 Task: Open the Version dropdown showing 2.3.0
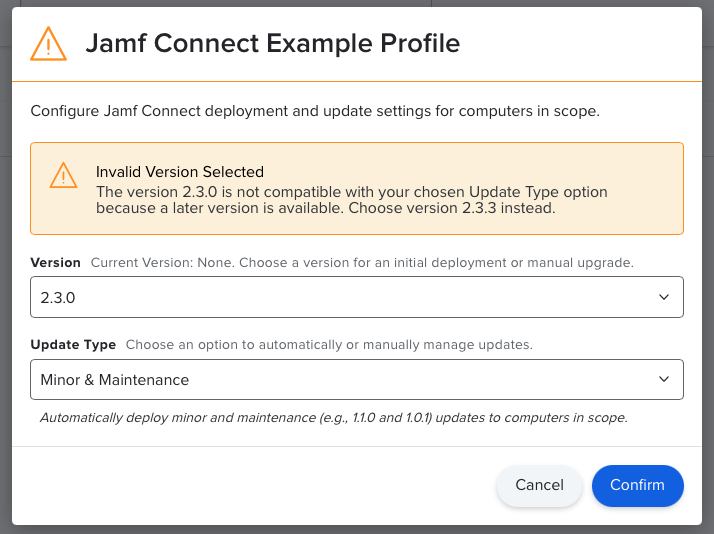[x=357, y=297]
